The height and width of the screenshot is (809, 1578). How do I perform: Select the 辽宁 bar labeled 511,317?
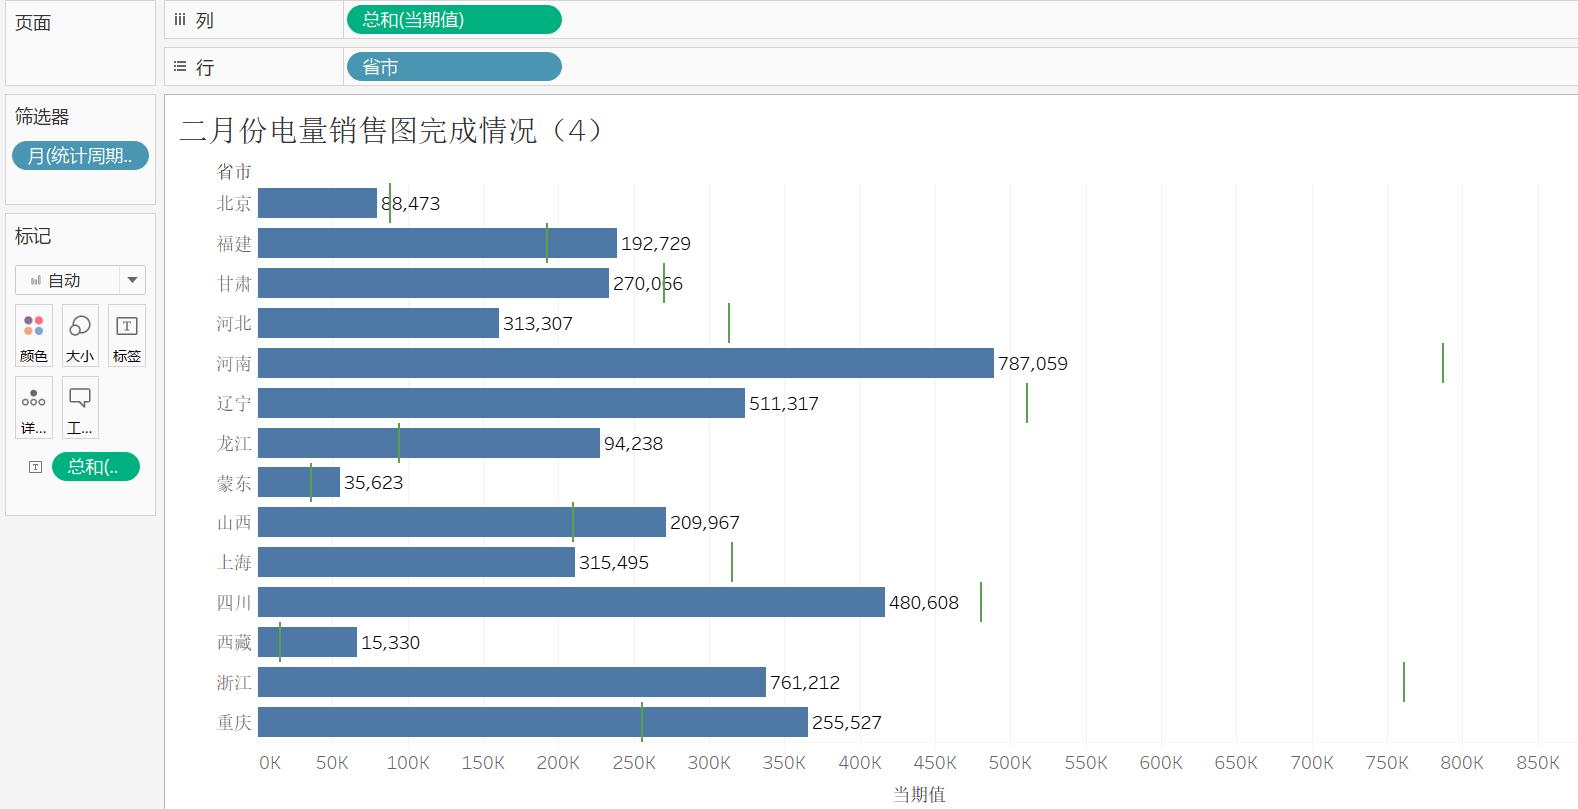[501, 403]
